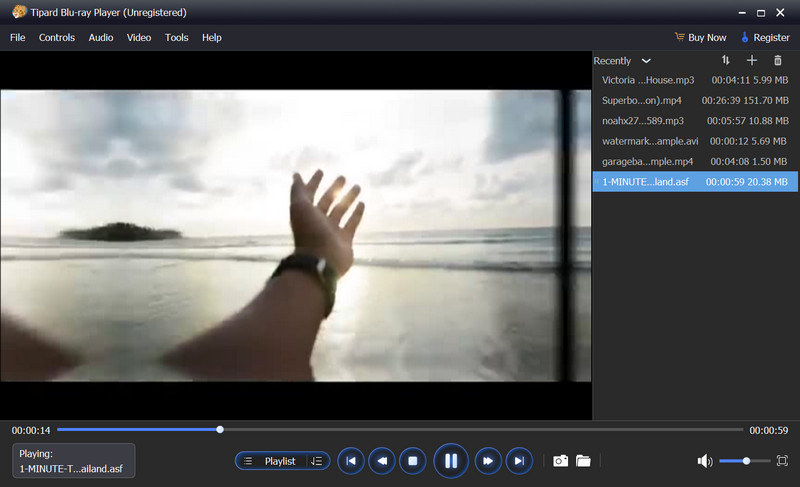This screenshot has width=800, height=487.
Task: Click the elapsed time 00:00:14
Action: [31, 430]
